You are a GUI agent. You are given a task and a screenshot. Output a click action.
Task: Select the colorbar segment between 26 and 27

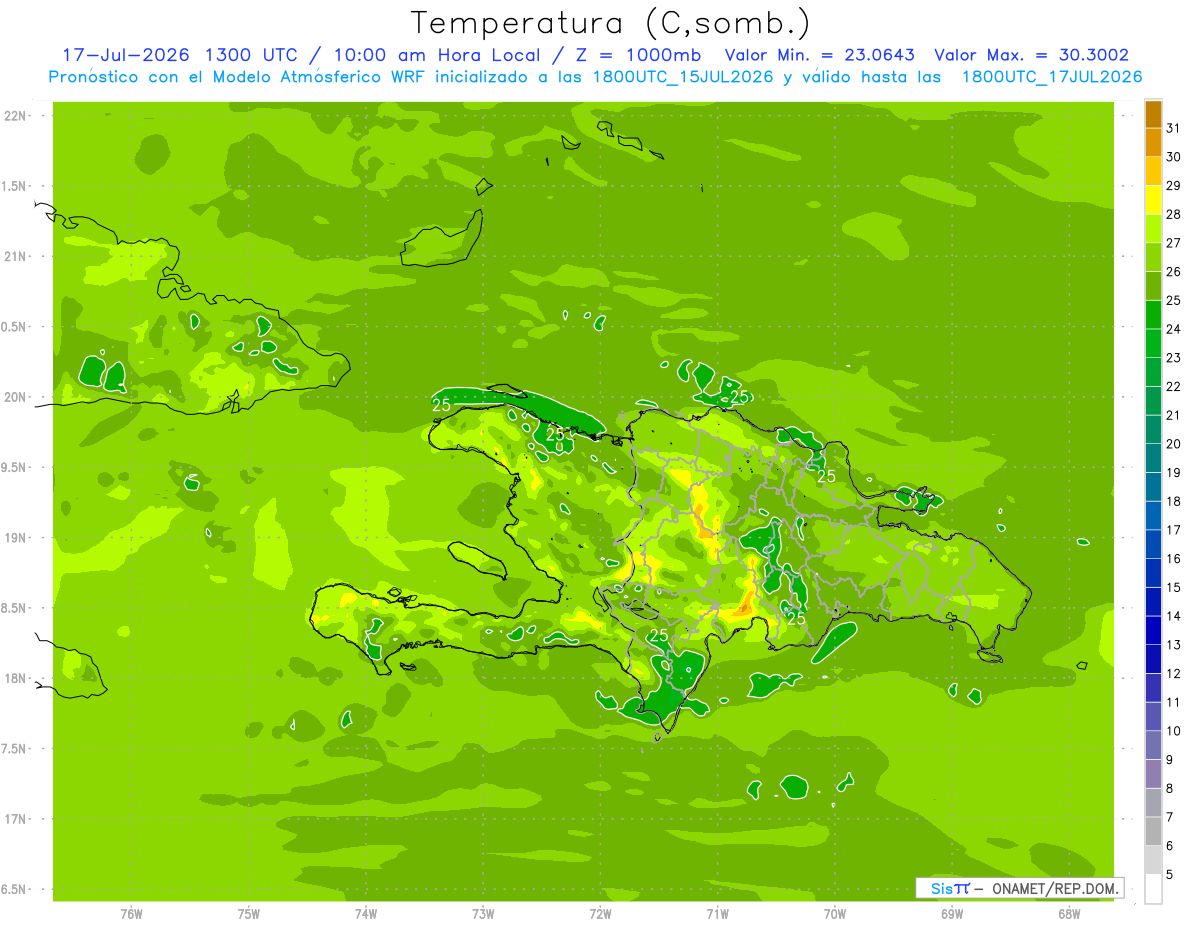click(1153, 257)
